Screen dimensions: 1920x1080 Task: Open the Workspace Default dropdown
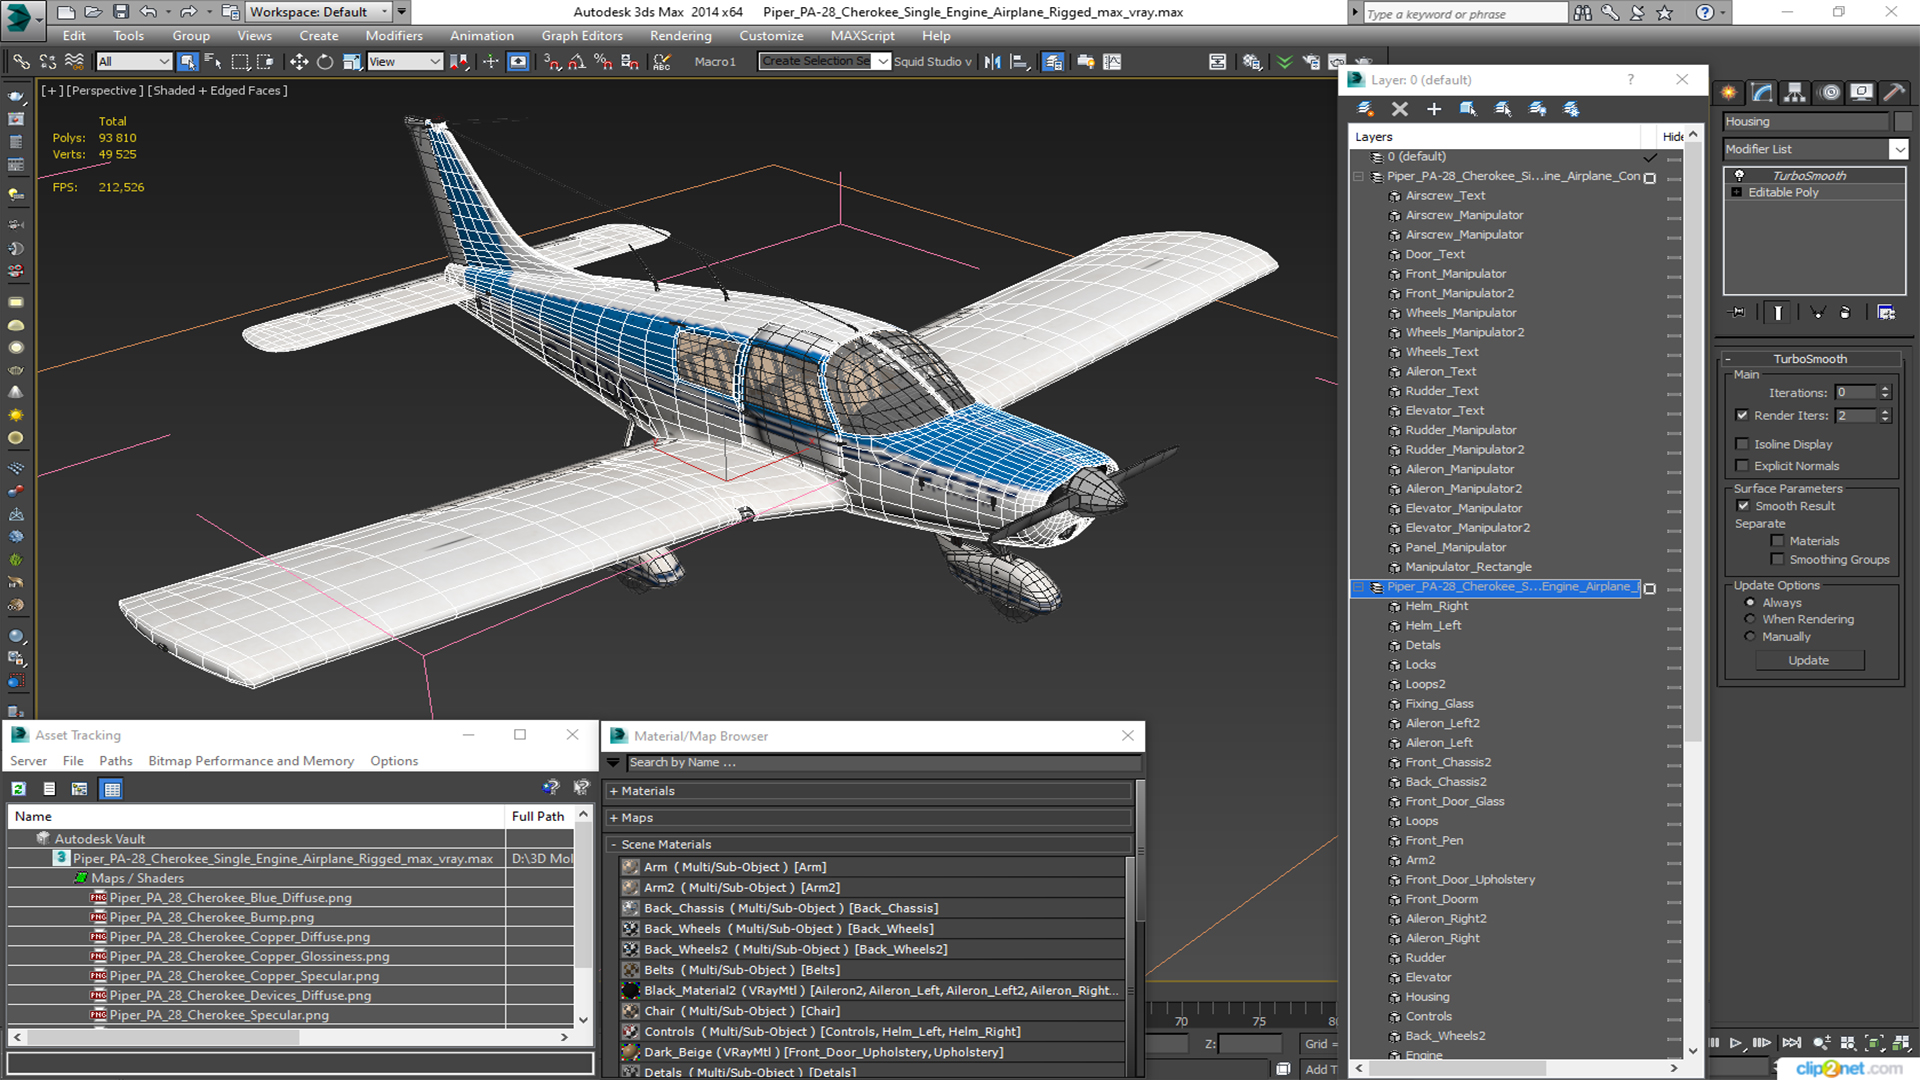pyautogui.click(x=318, y=12)
